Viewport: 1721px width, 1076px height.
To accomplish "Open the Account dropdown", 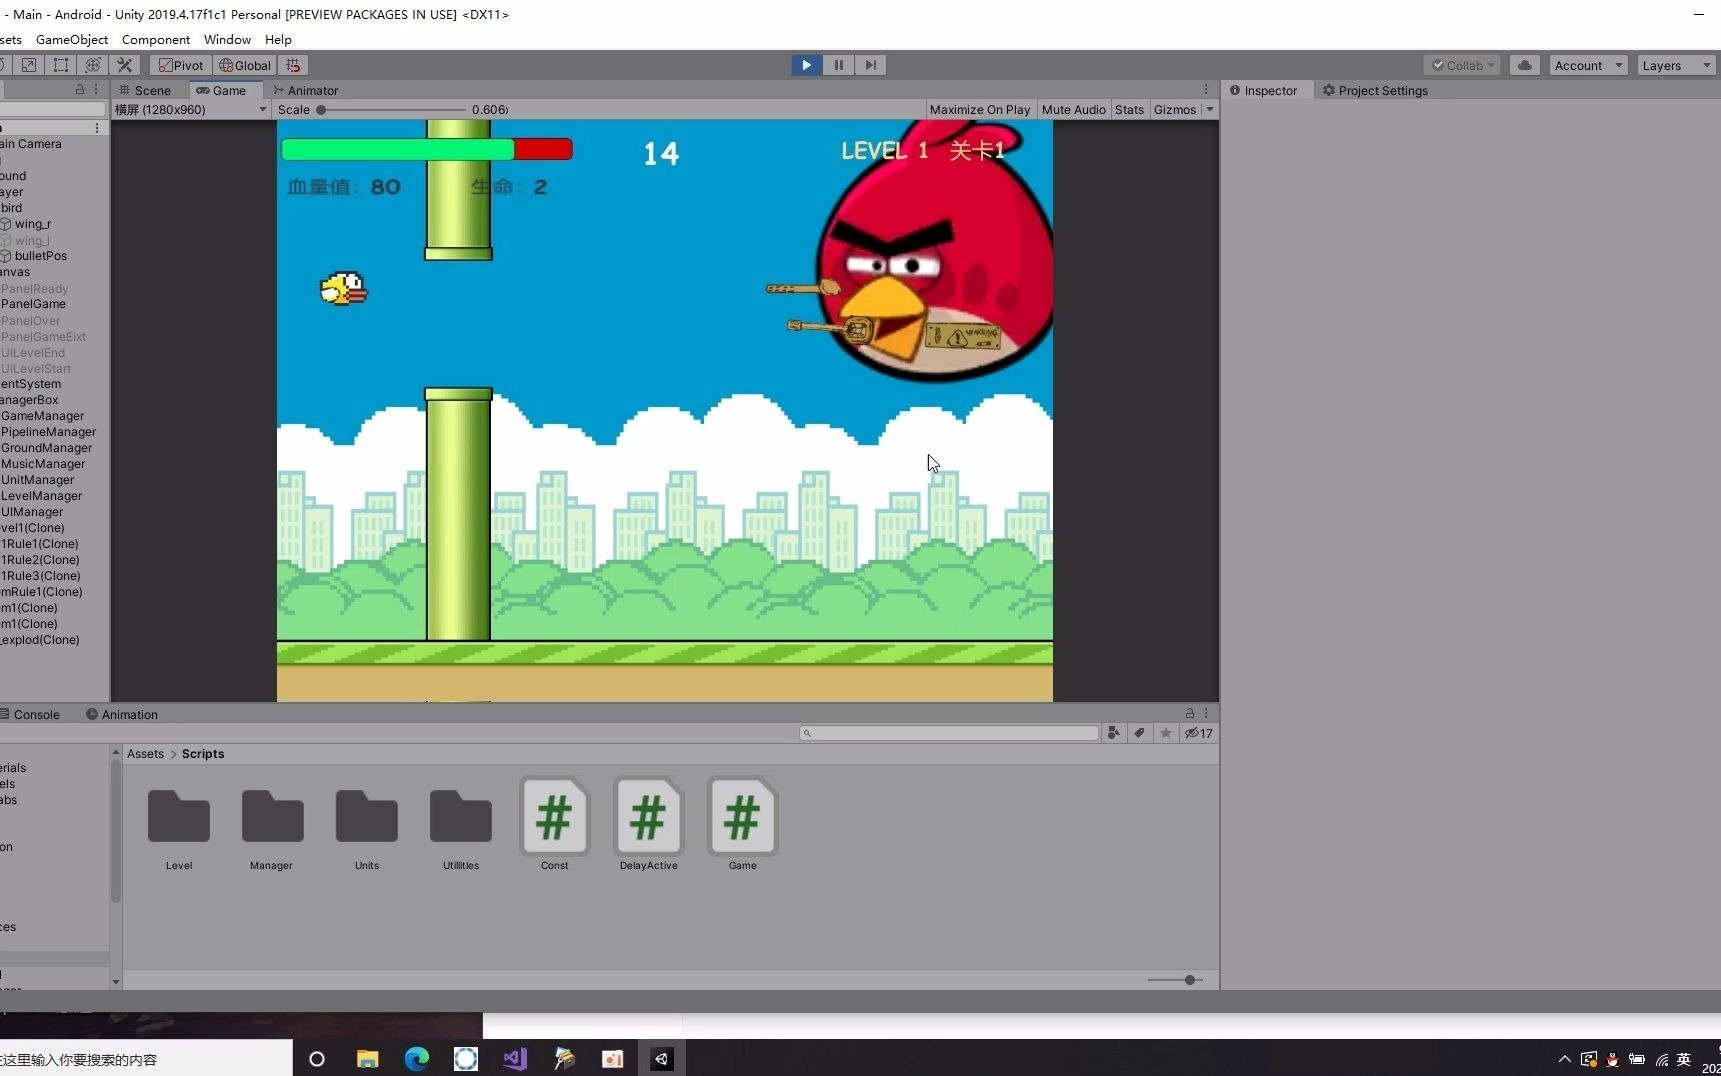I will [1588, 65].
